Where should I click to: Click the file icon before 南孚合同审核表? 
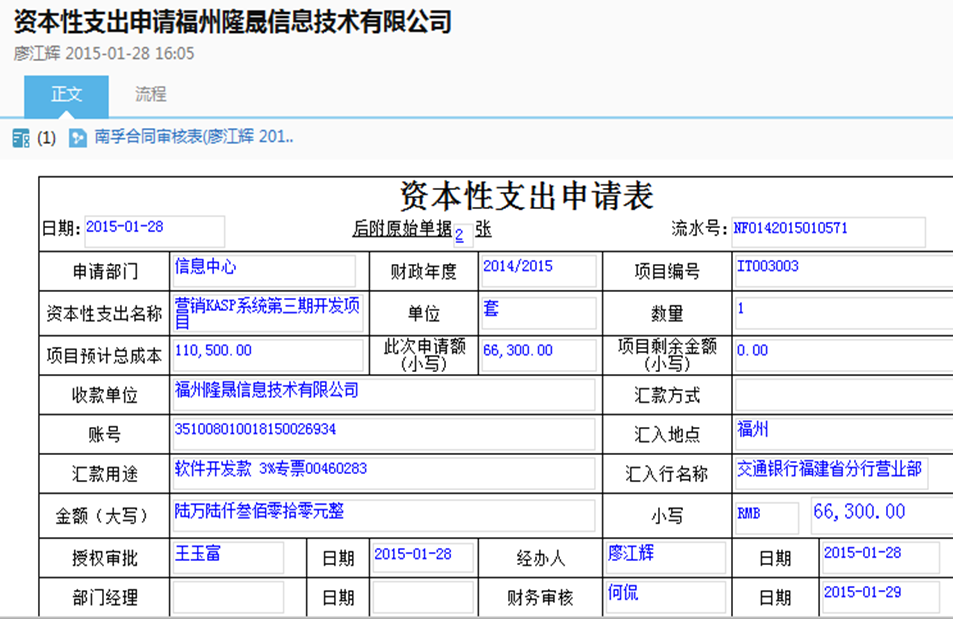point(77,139)
